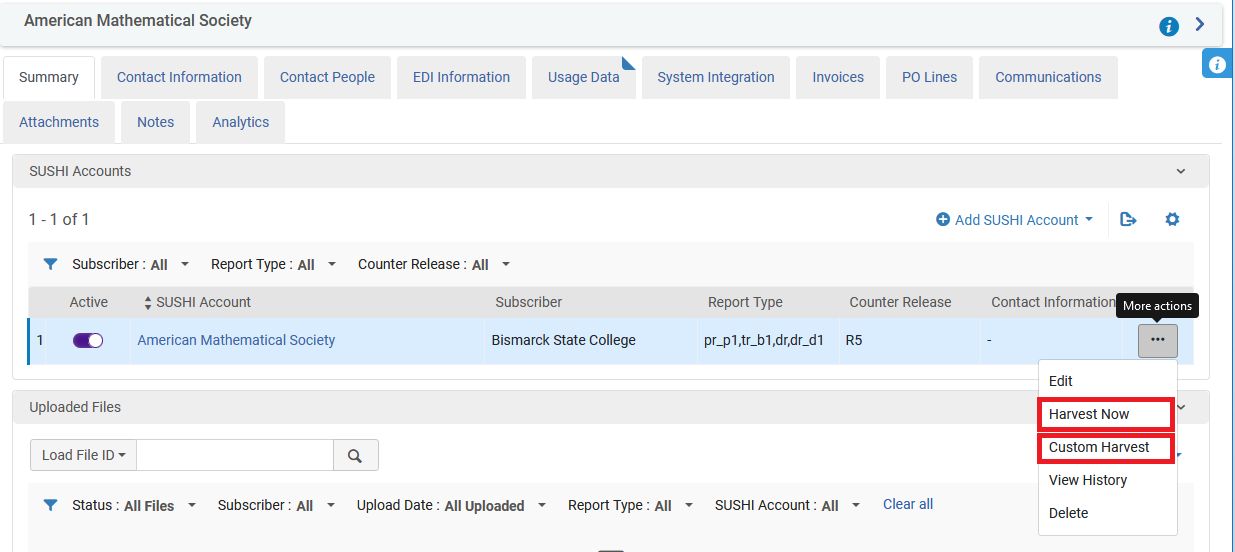Choose Edit from the actions menu

[x=1107, y=381]
